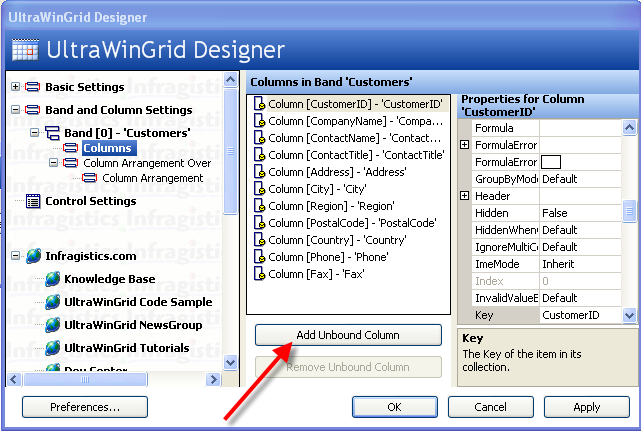
Task: Expand the Header property group
Action: pos(465,196)
